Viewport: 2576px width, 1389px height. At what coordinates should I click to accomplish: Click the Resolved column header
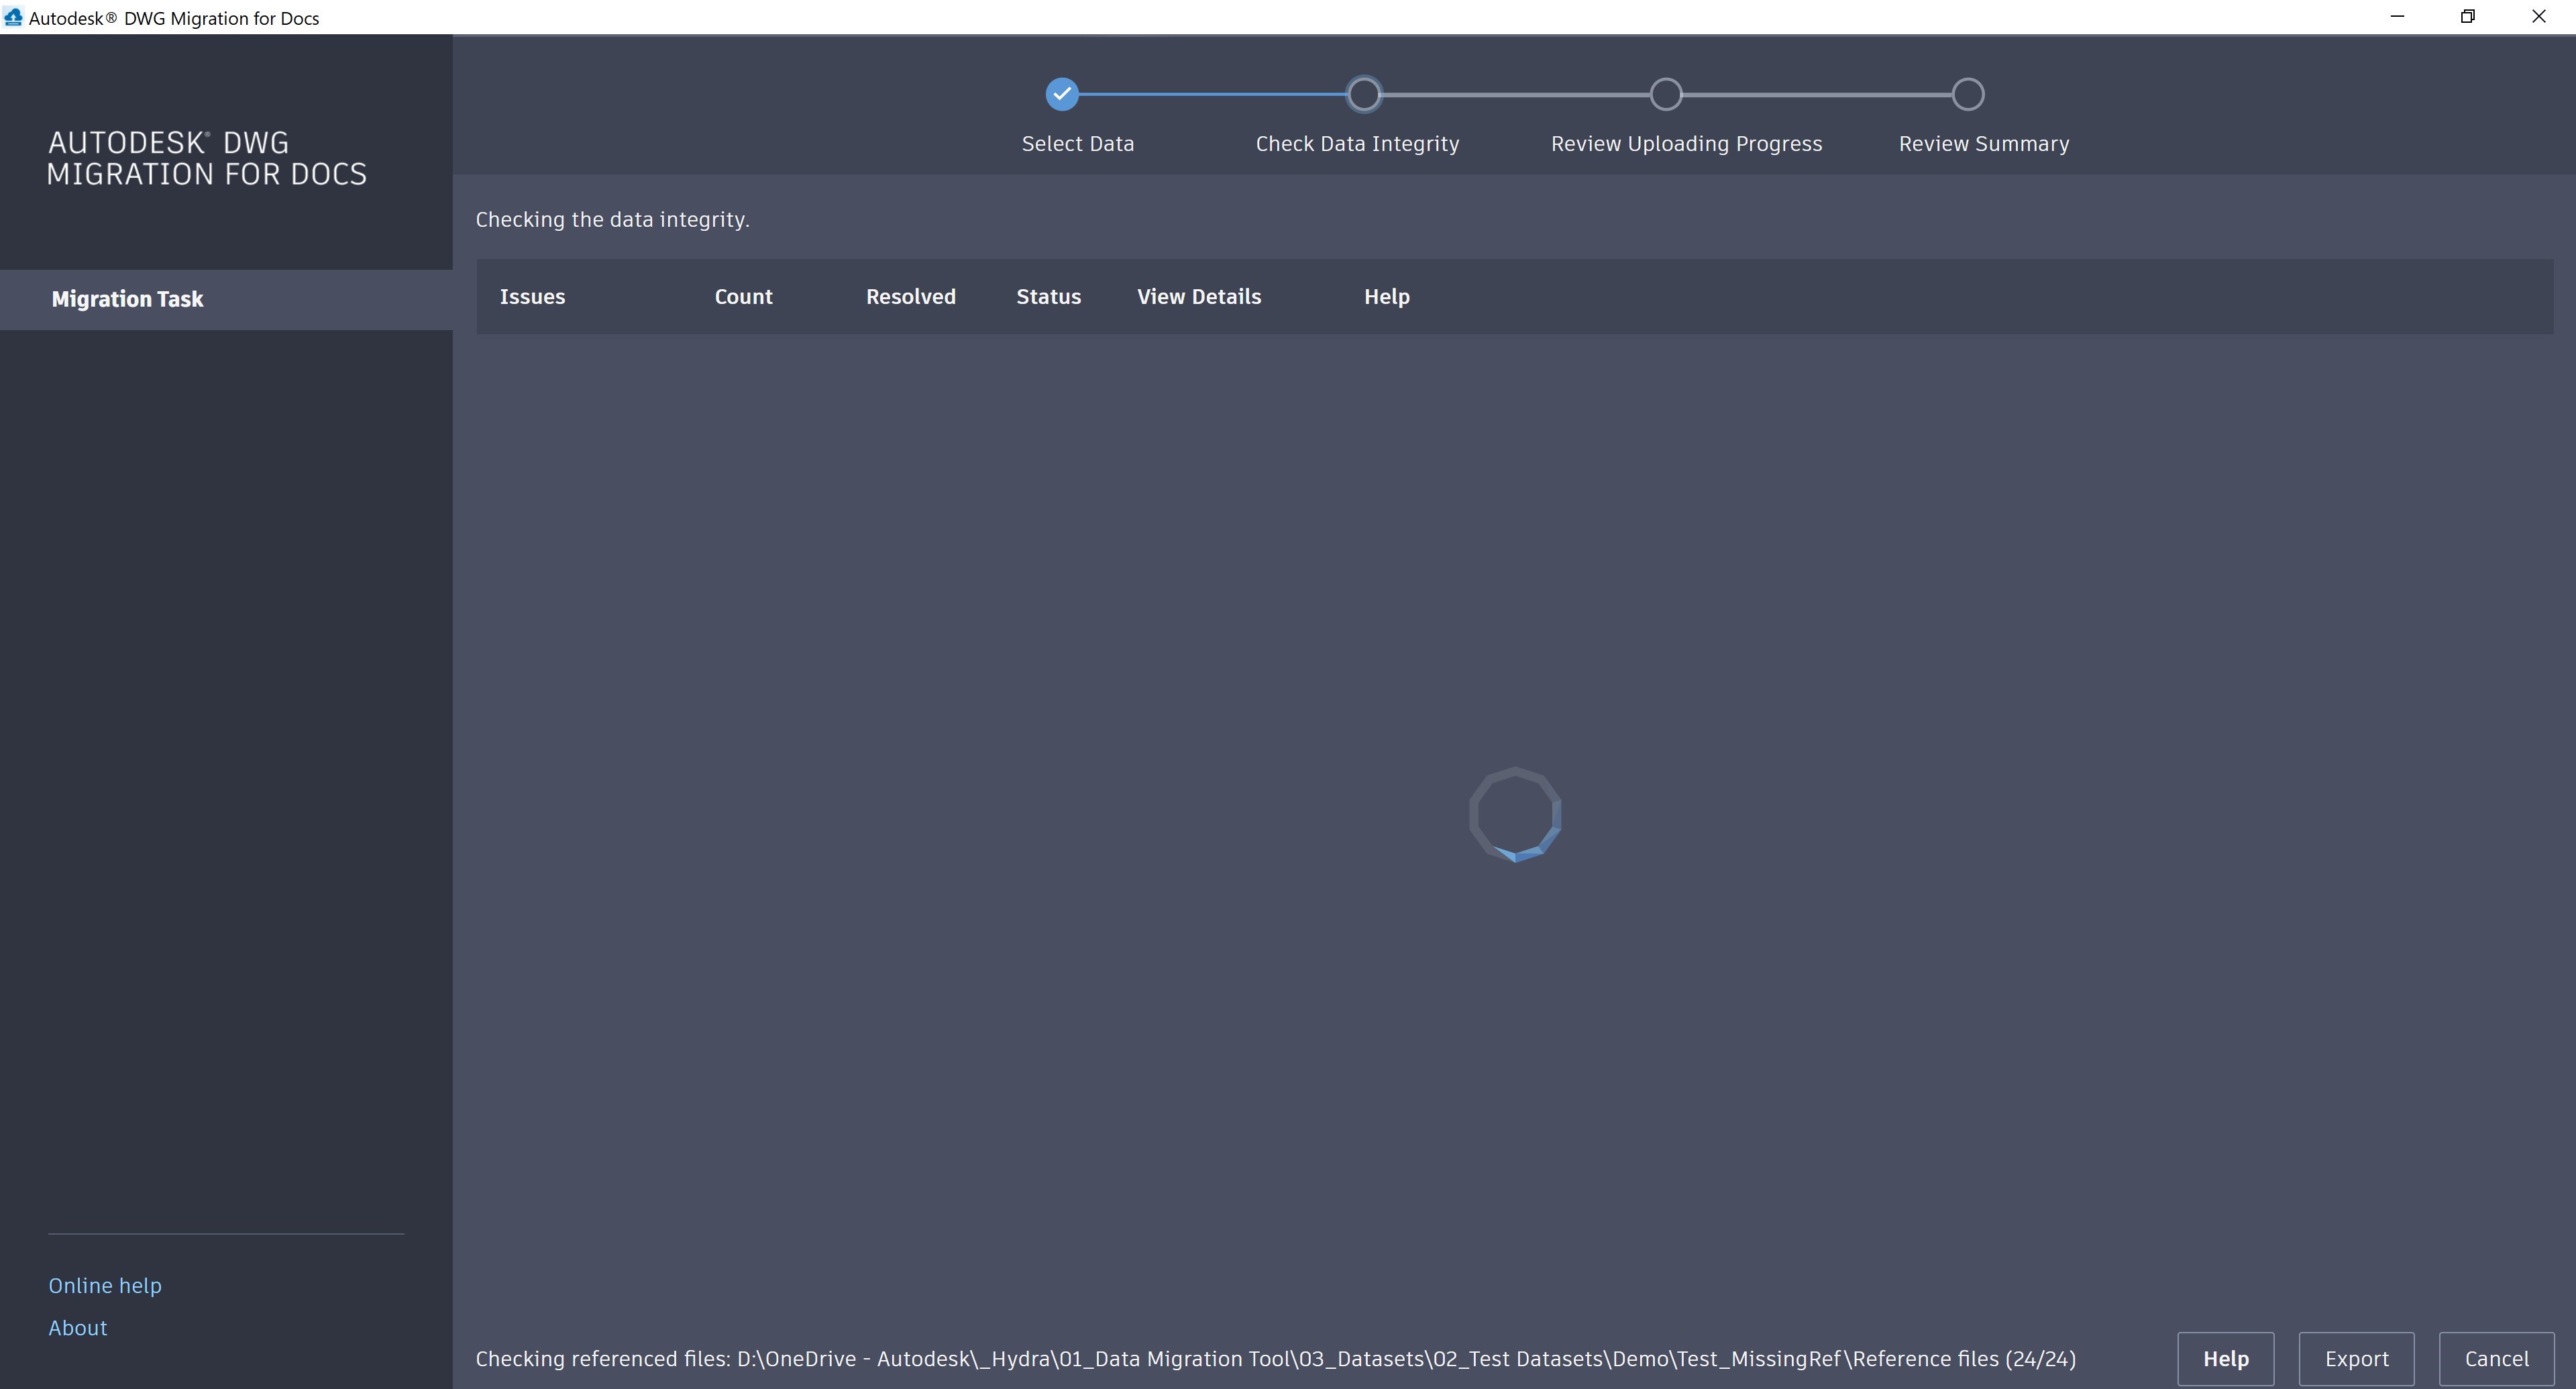click(910, 297)
